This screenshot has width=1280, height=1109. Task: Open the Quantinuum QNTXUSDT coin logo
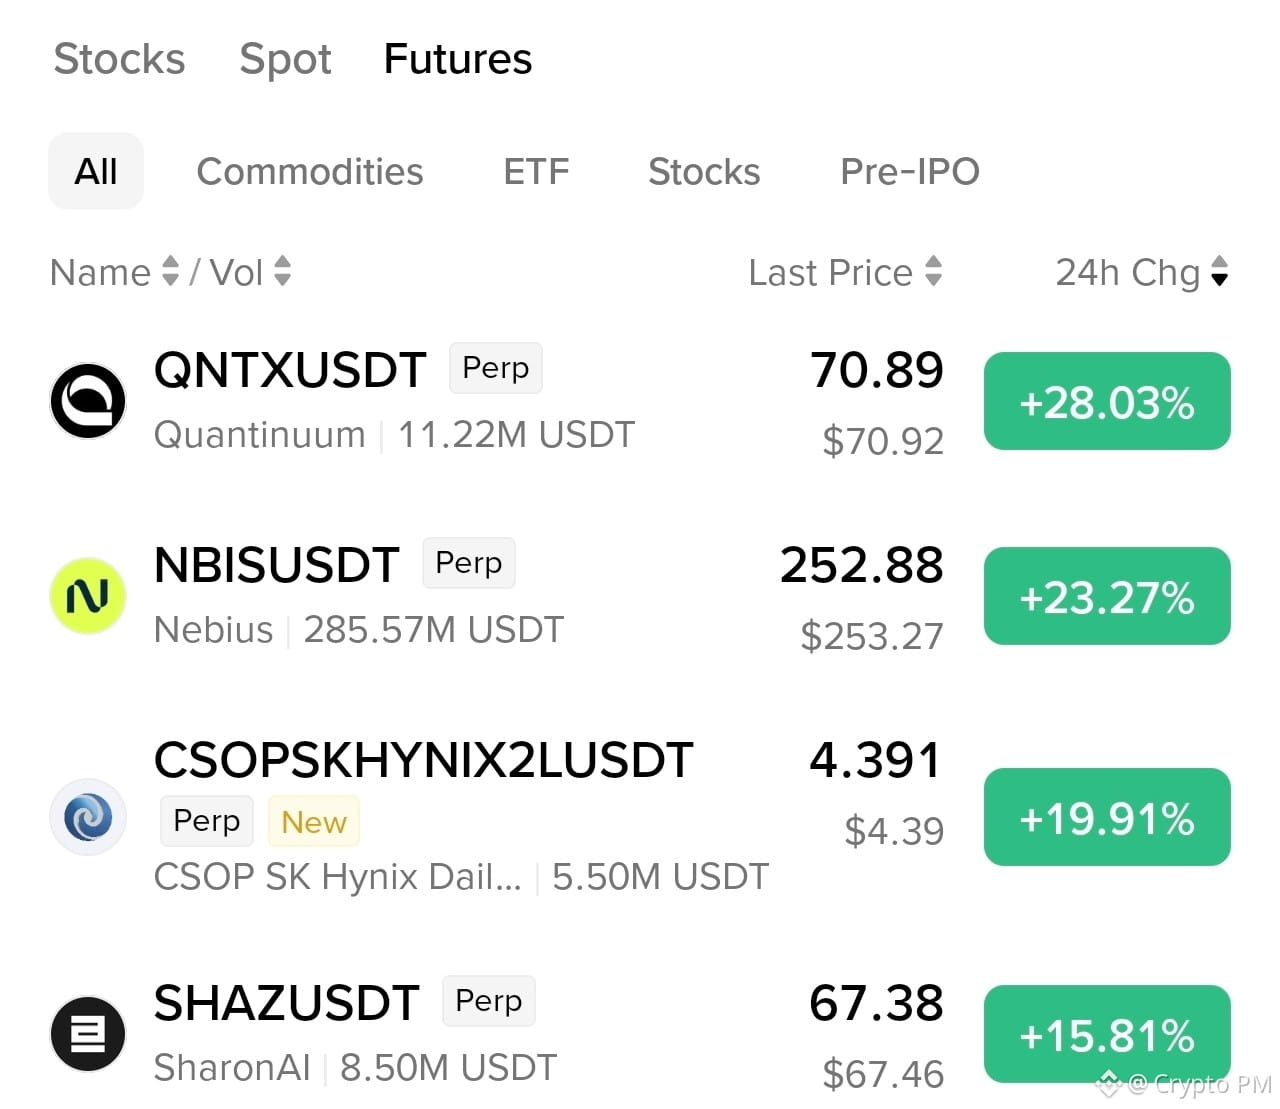point(88,401)
